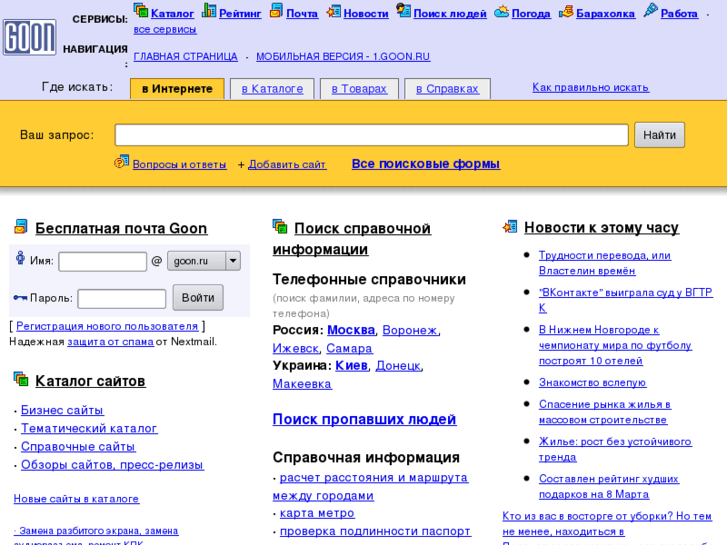Open Как правильно искать help link
The height and width of the screenshot is (545, 727).
point(591,87)
